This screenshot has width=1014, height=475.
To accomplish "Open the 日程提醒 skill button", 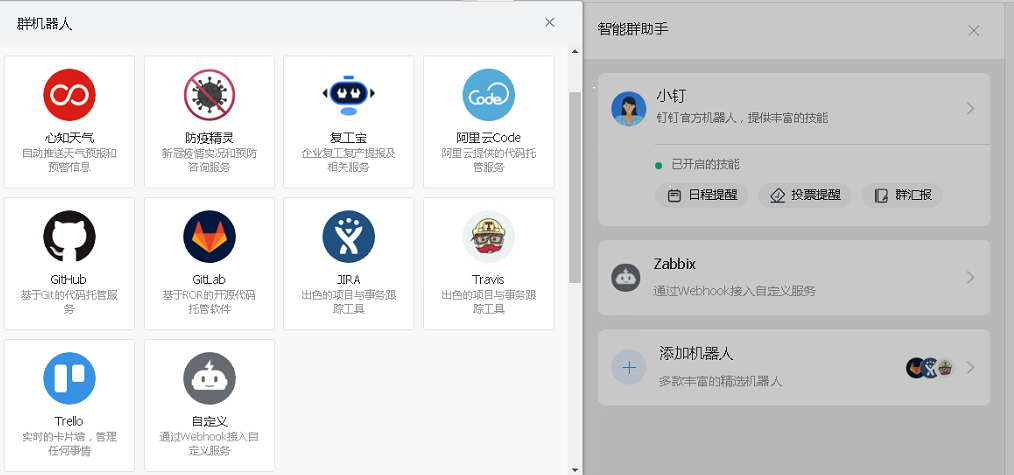I will (x=702, y=196).
